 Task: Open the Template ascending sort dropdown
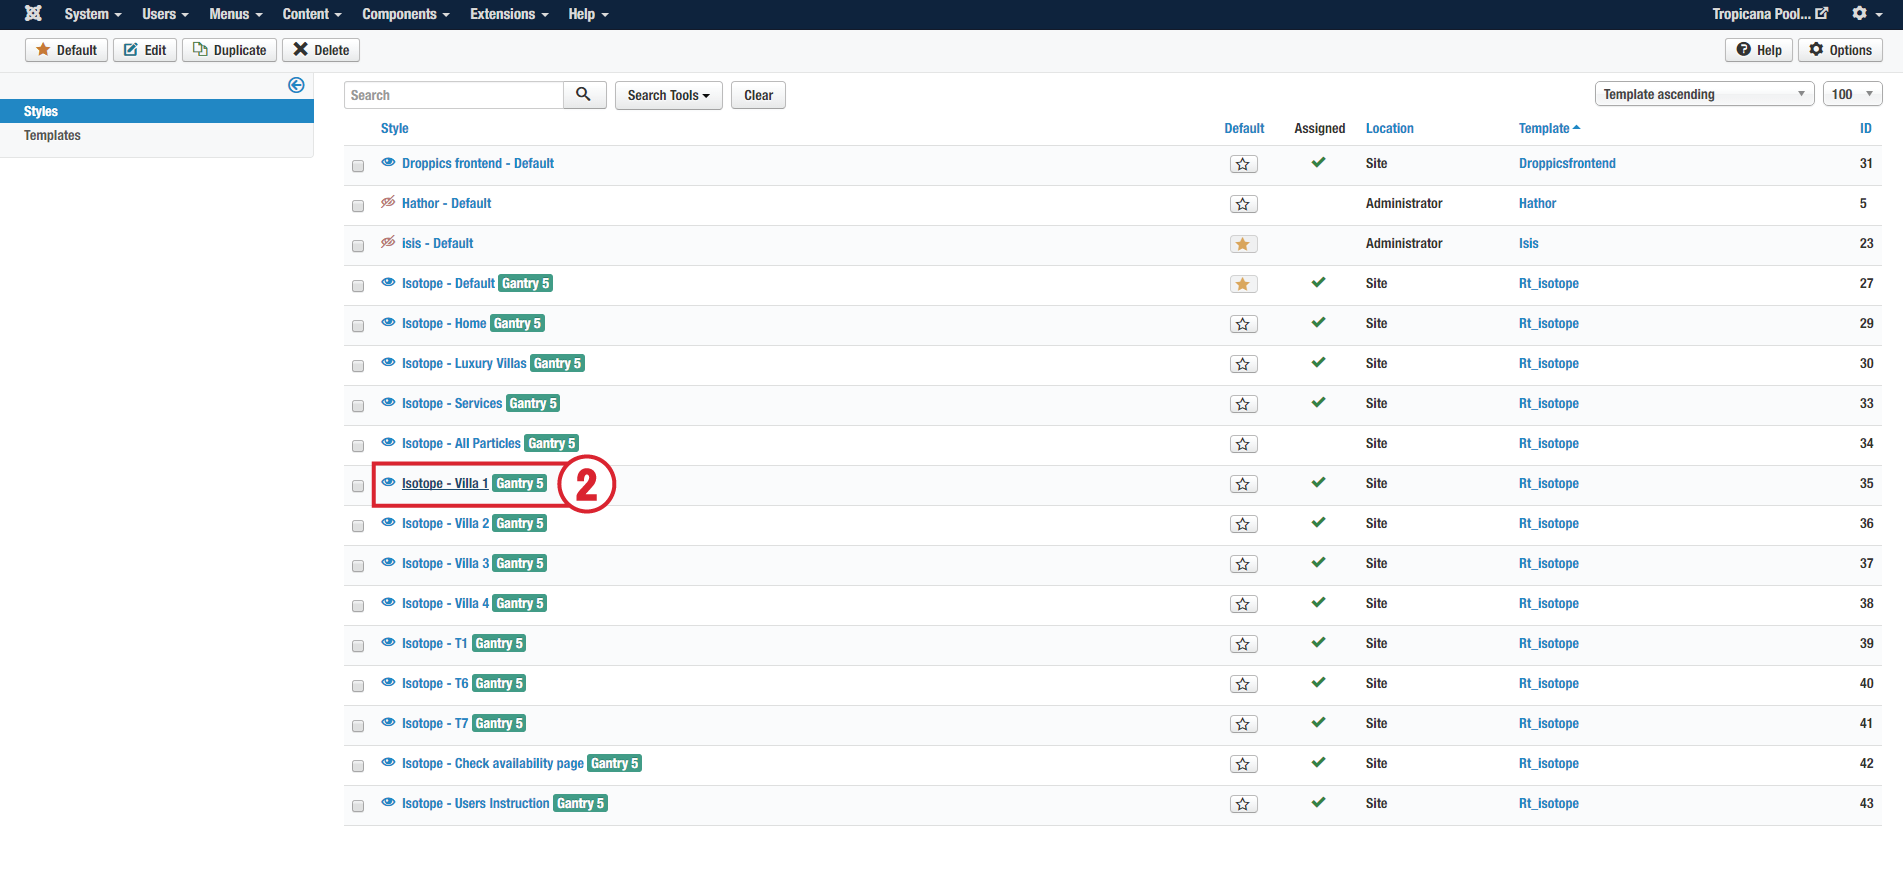[x=1704, y=94]
